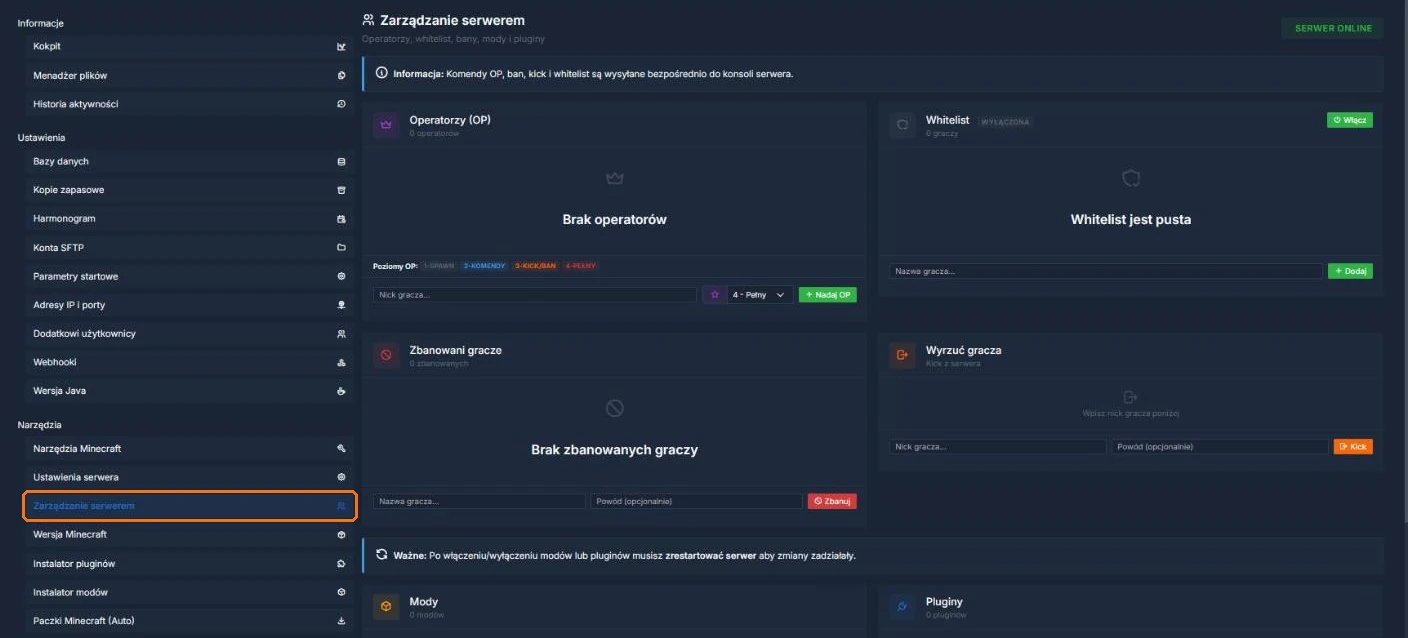Open the 4 - Pełny OP level dropdown
Screen dimensions: 1408x638
761,295
